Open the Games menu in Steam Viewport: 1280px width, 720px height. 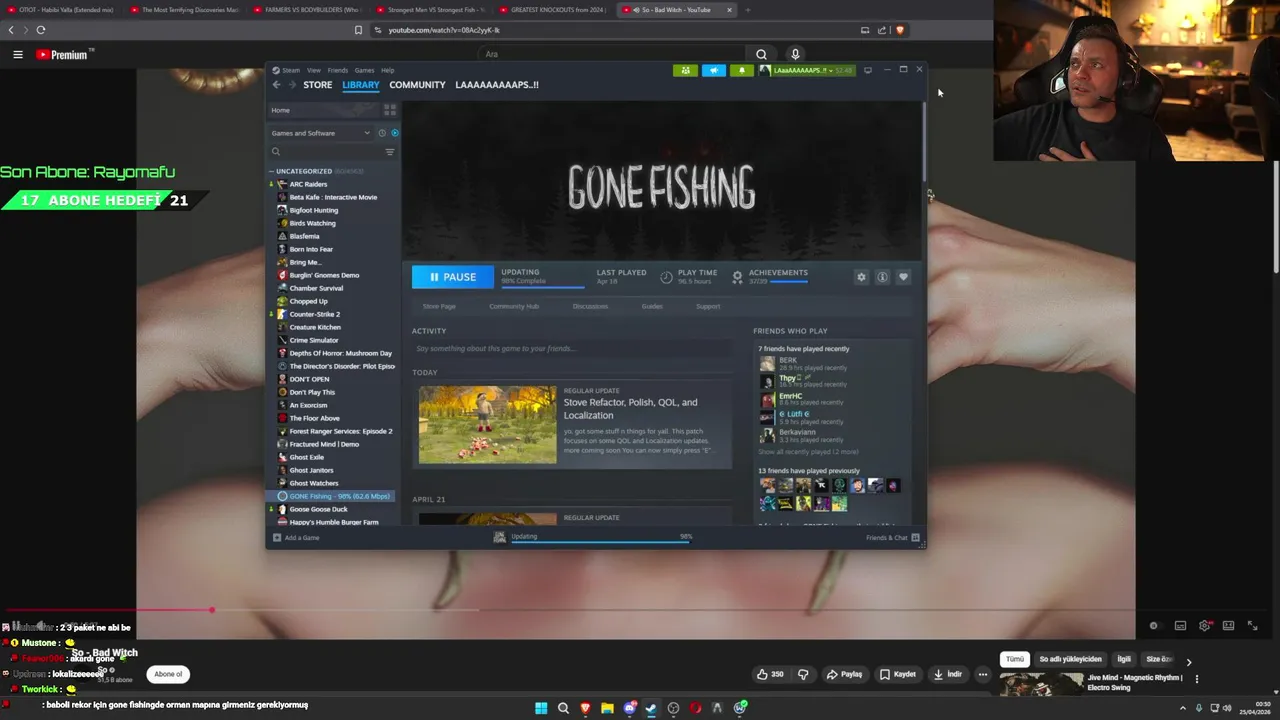[x=364, y=70]
